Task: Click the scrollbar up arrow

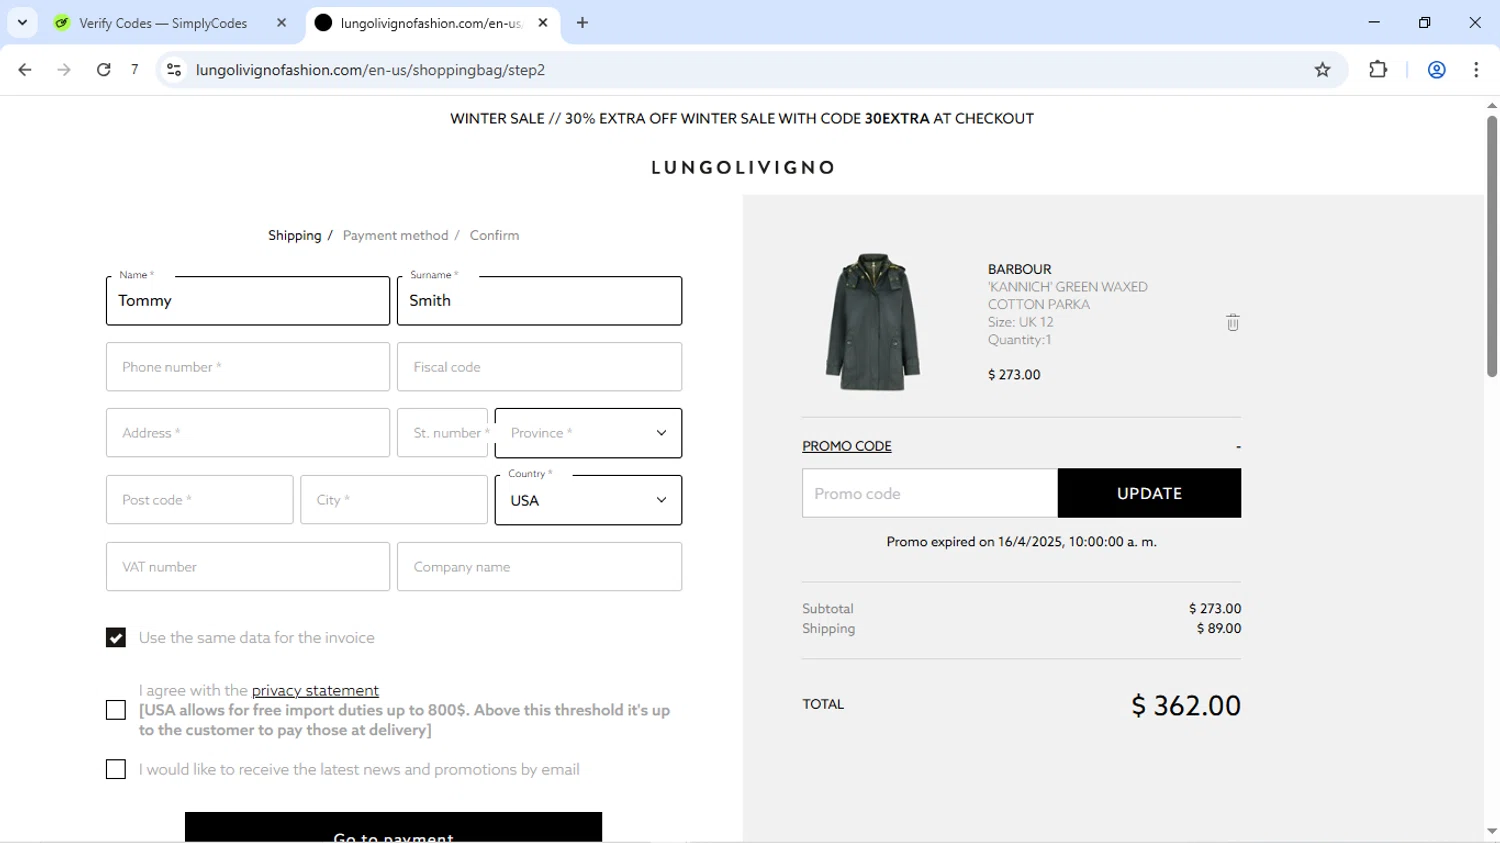Action: (x=1492, y=105)
